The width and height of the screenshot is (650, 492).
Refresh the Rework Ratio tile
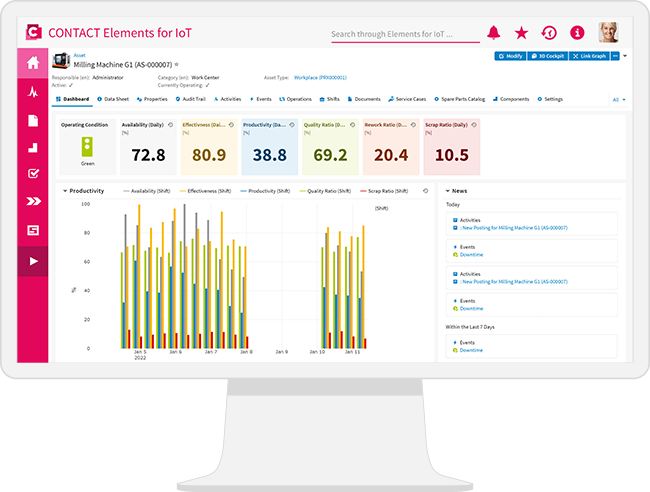tap(413, 125)
